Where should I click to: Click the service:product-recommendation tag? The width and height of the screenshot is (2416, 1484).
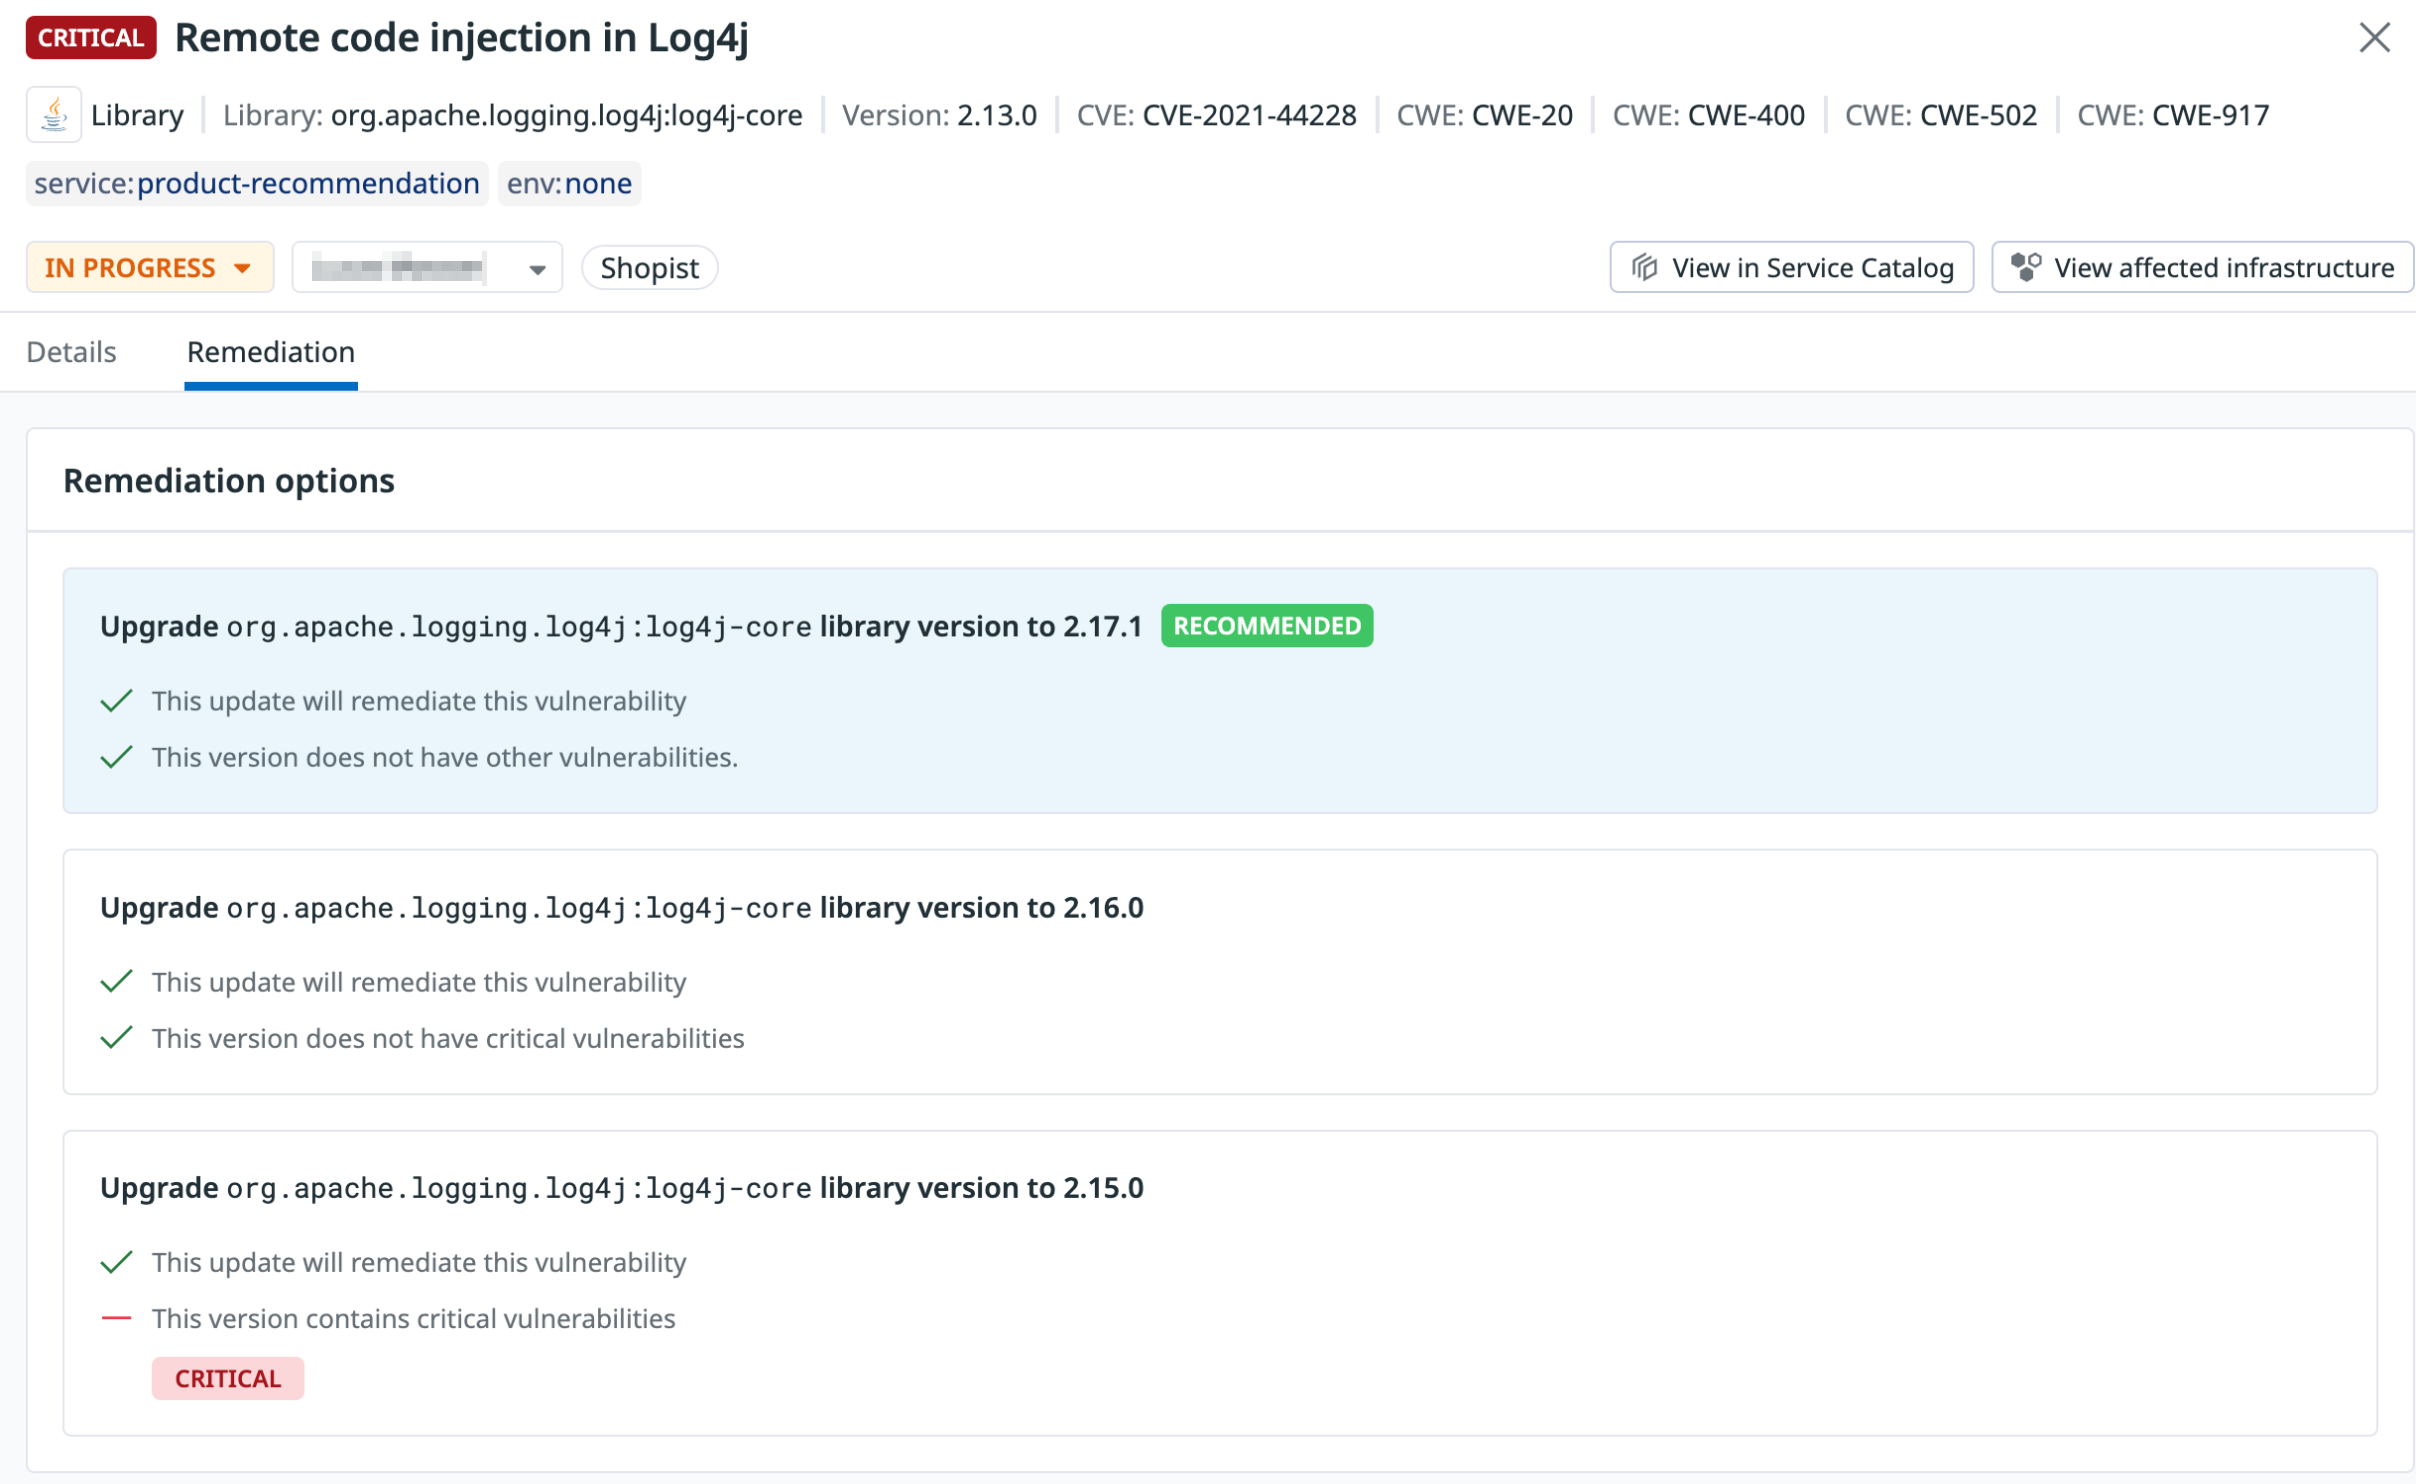click(x=257, y=184)
